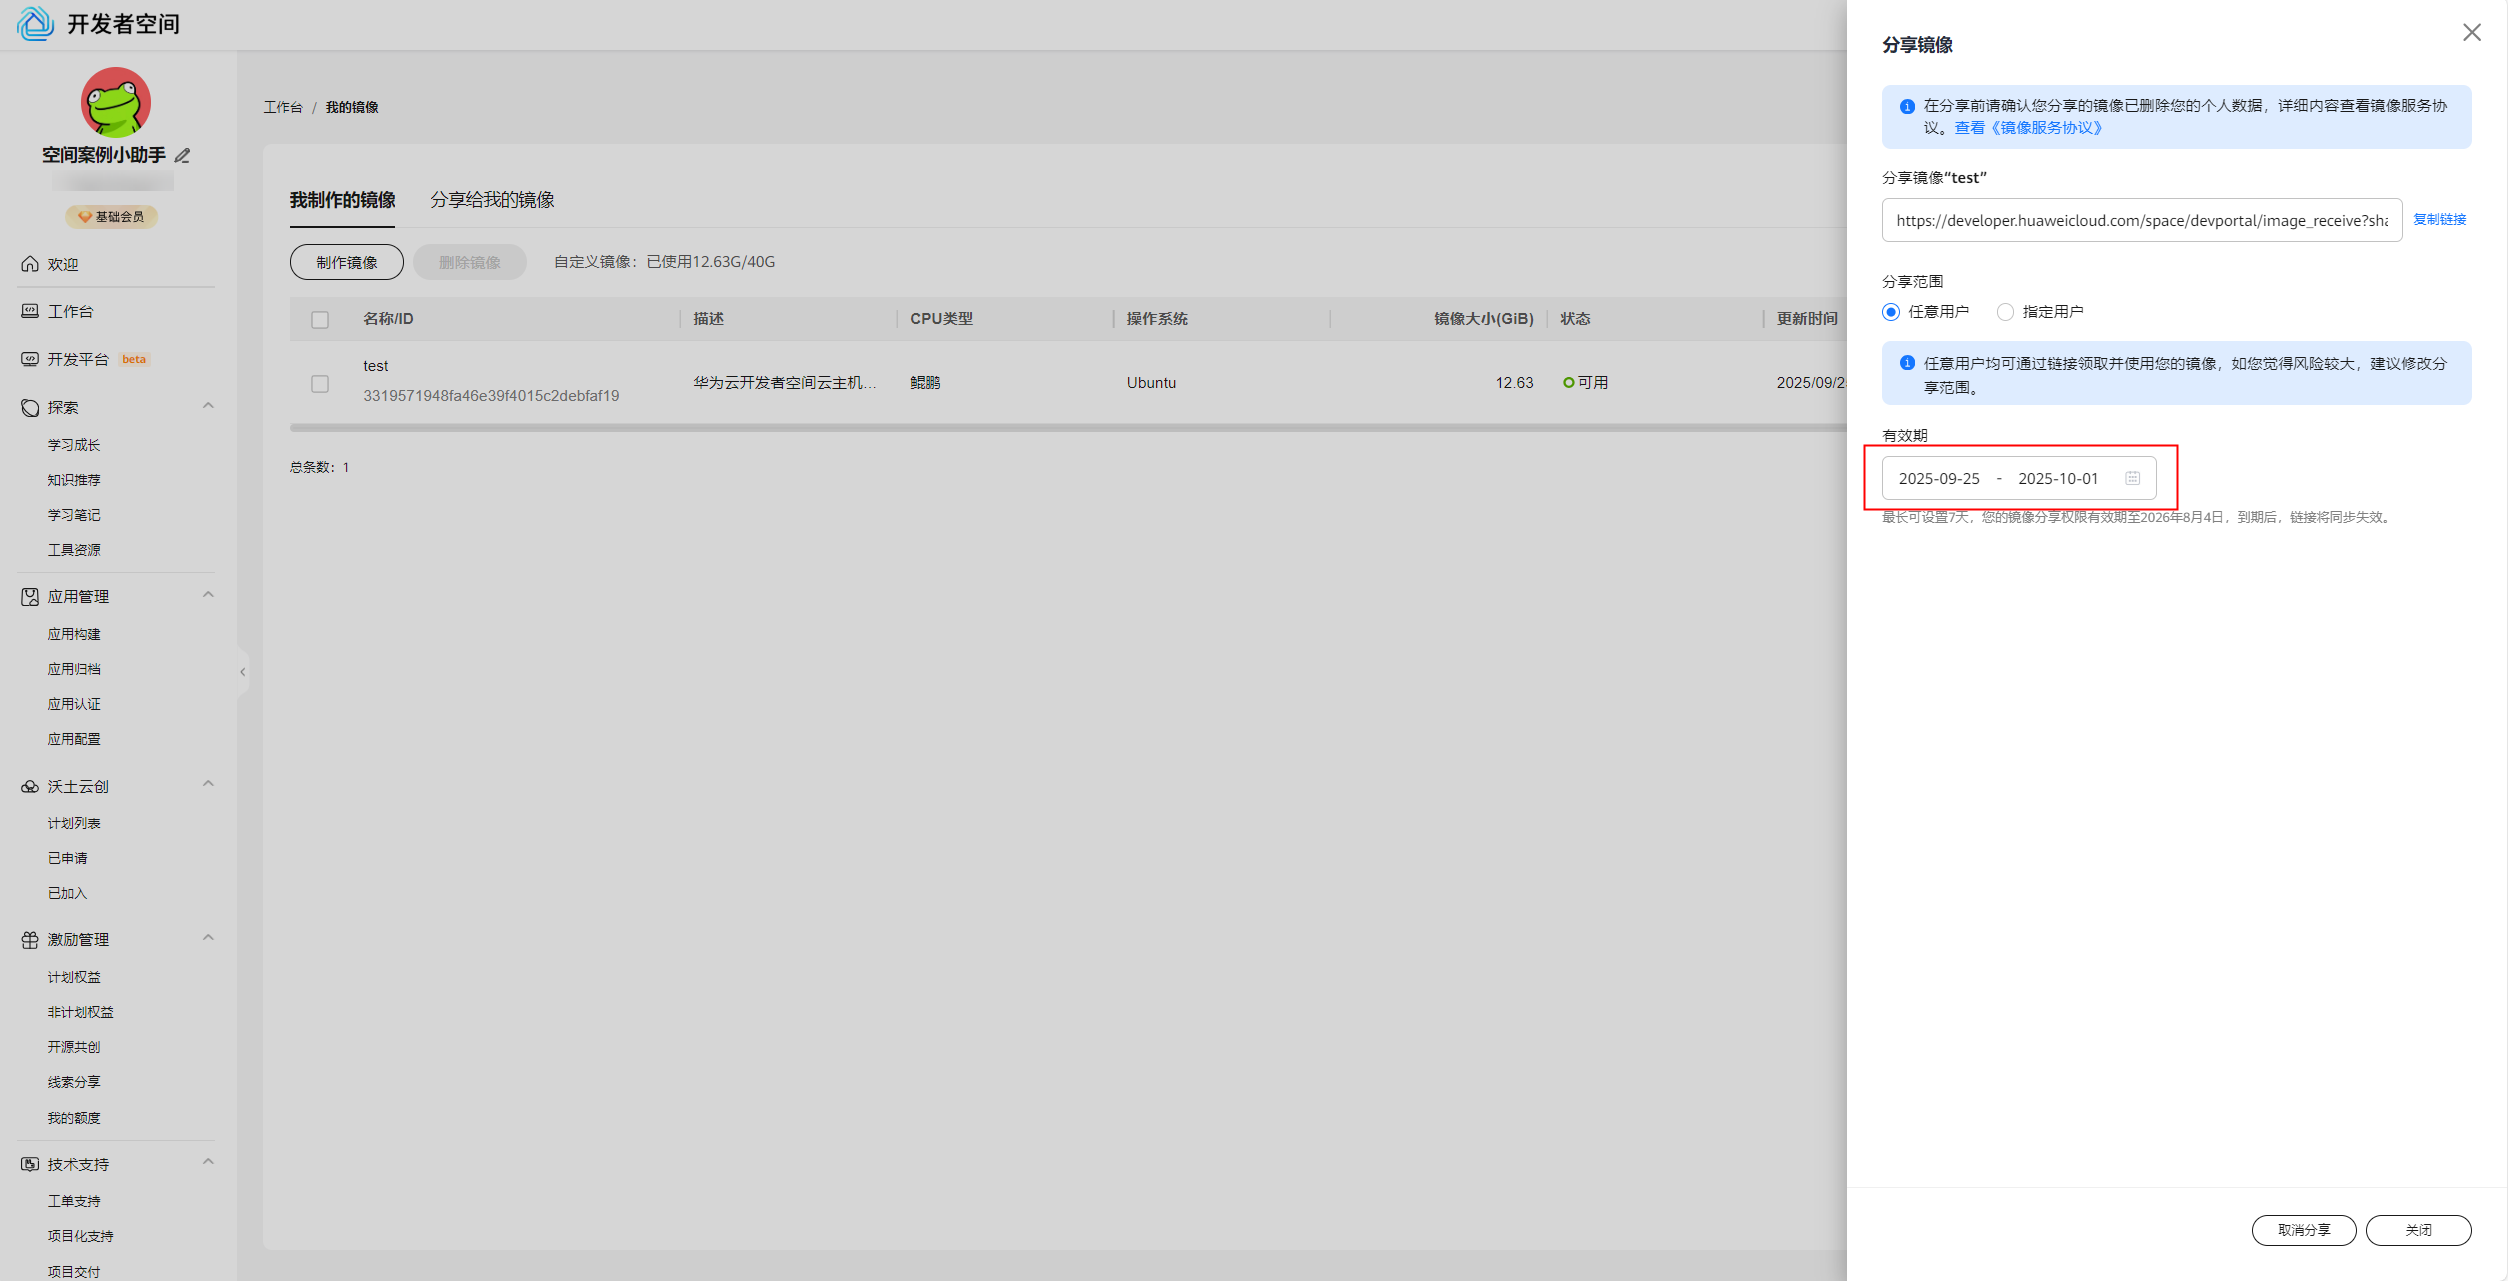Screen dimensions: 2508x1281
Task: Switch to 分享给我的镜像 tab
Action: (492, 200)
